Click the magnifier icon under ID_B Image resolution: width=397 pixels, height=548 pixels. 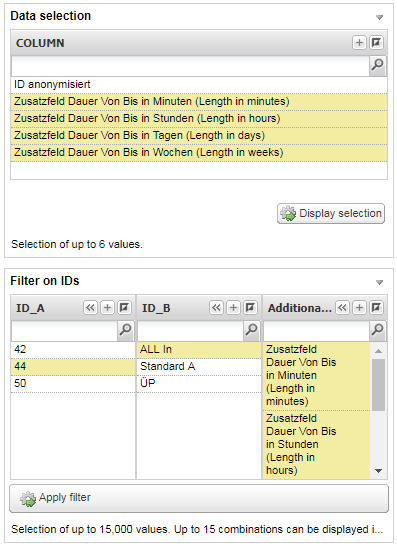(252, 330)
